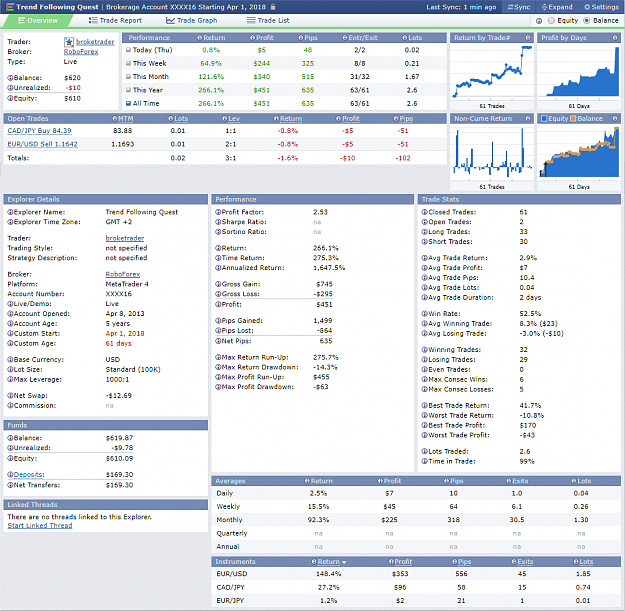Screen dimensions: 625x611
Task: Click info icon in Equity Balance chart header
Action: [x=615, y=118]
